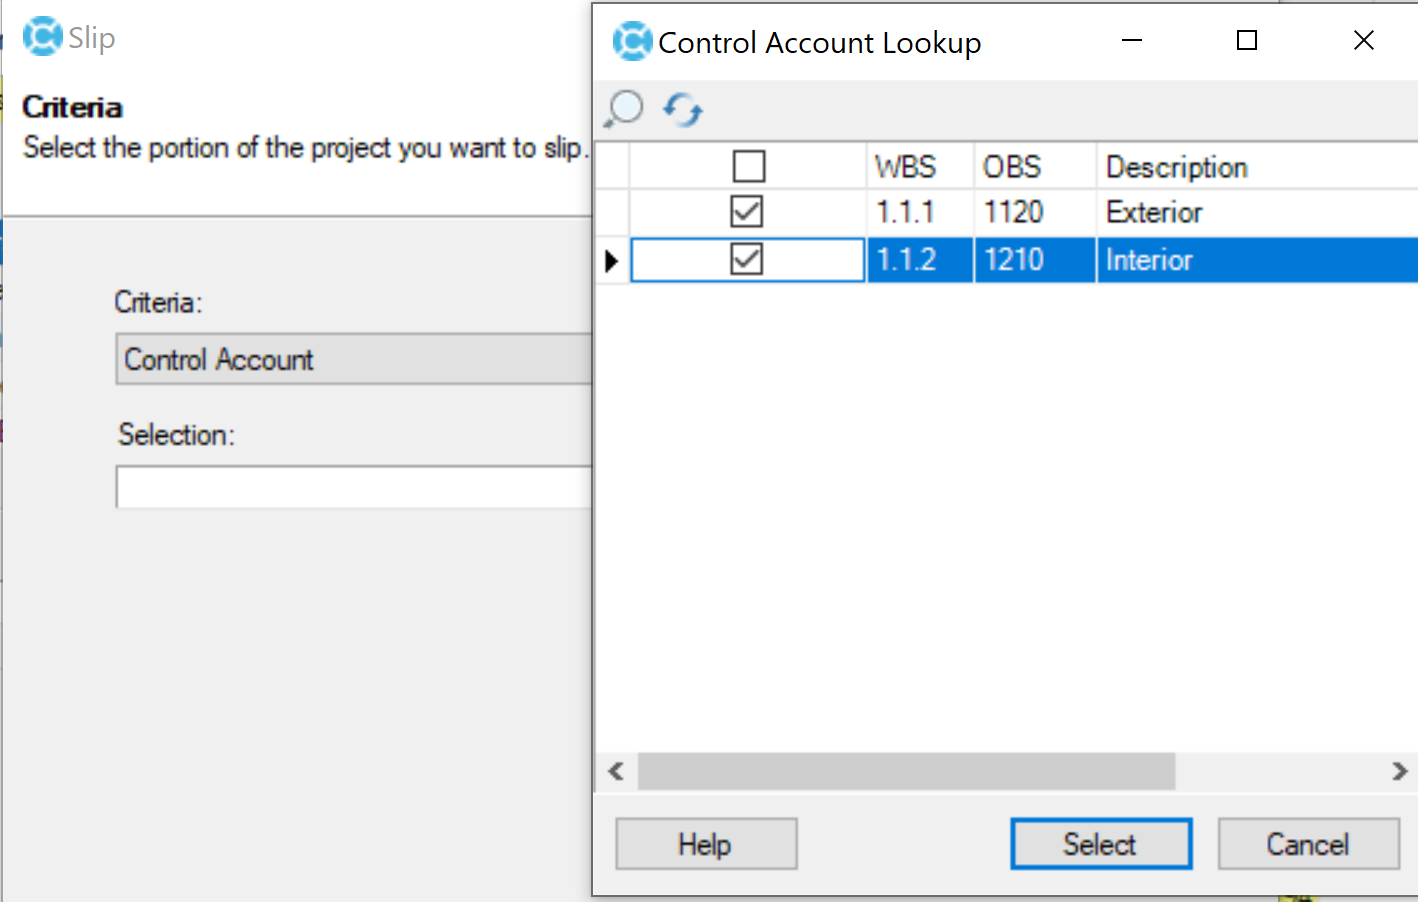Screen dimensions: 1418x902
Task: Click the Control Account Lookup window logo icon
Action: (x=632, y=42)
